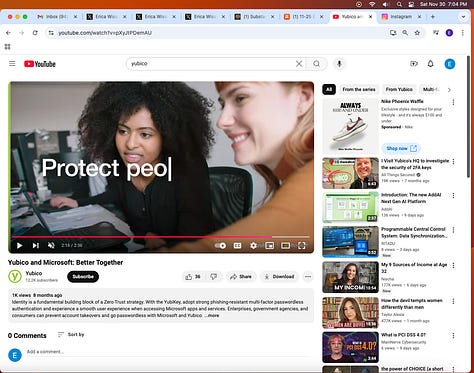
Task: Select the From Yubico chip
Action: [x=399, y=89]
